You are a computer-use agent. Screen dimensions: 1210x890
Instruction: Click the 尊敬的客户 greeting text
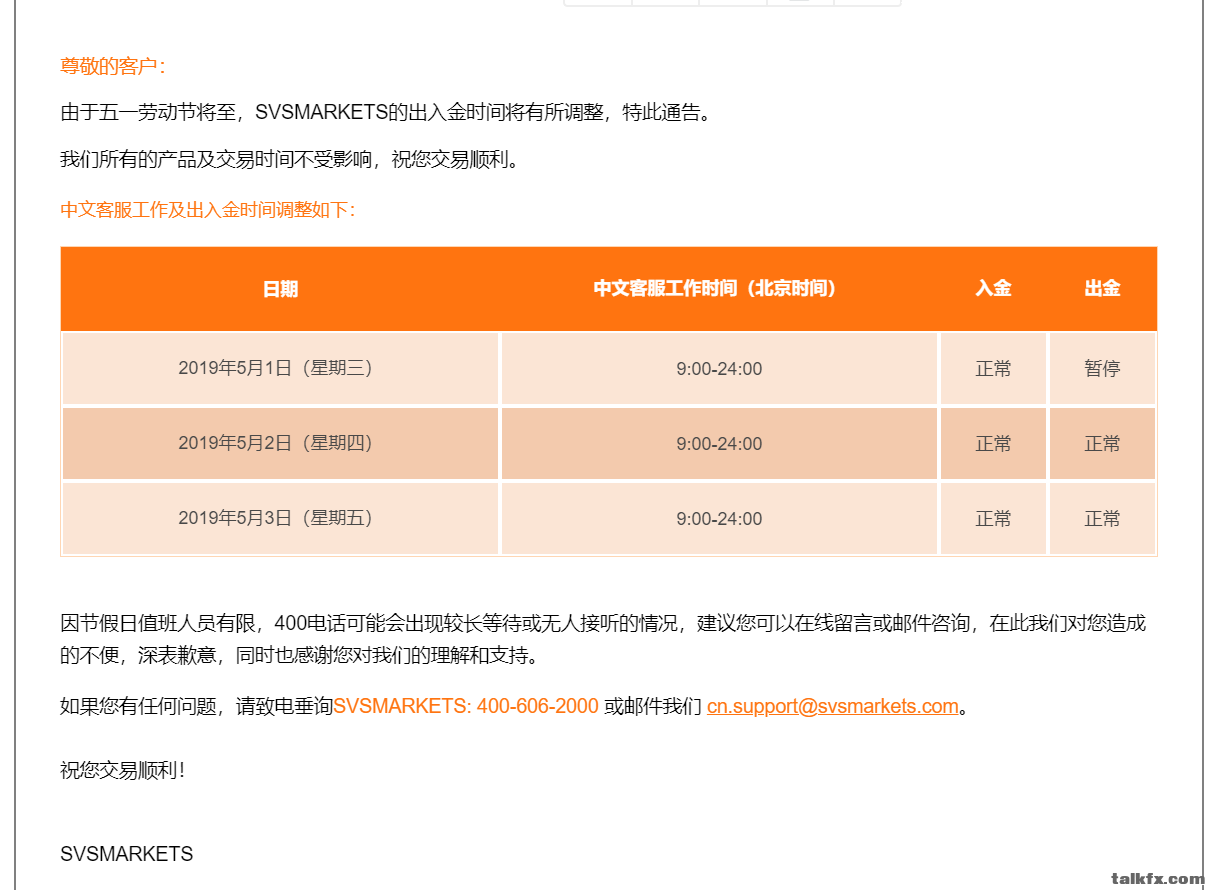(112, 67)
